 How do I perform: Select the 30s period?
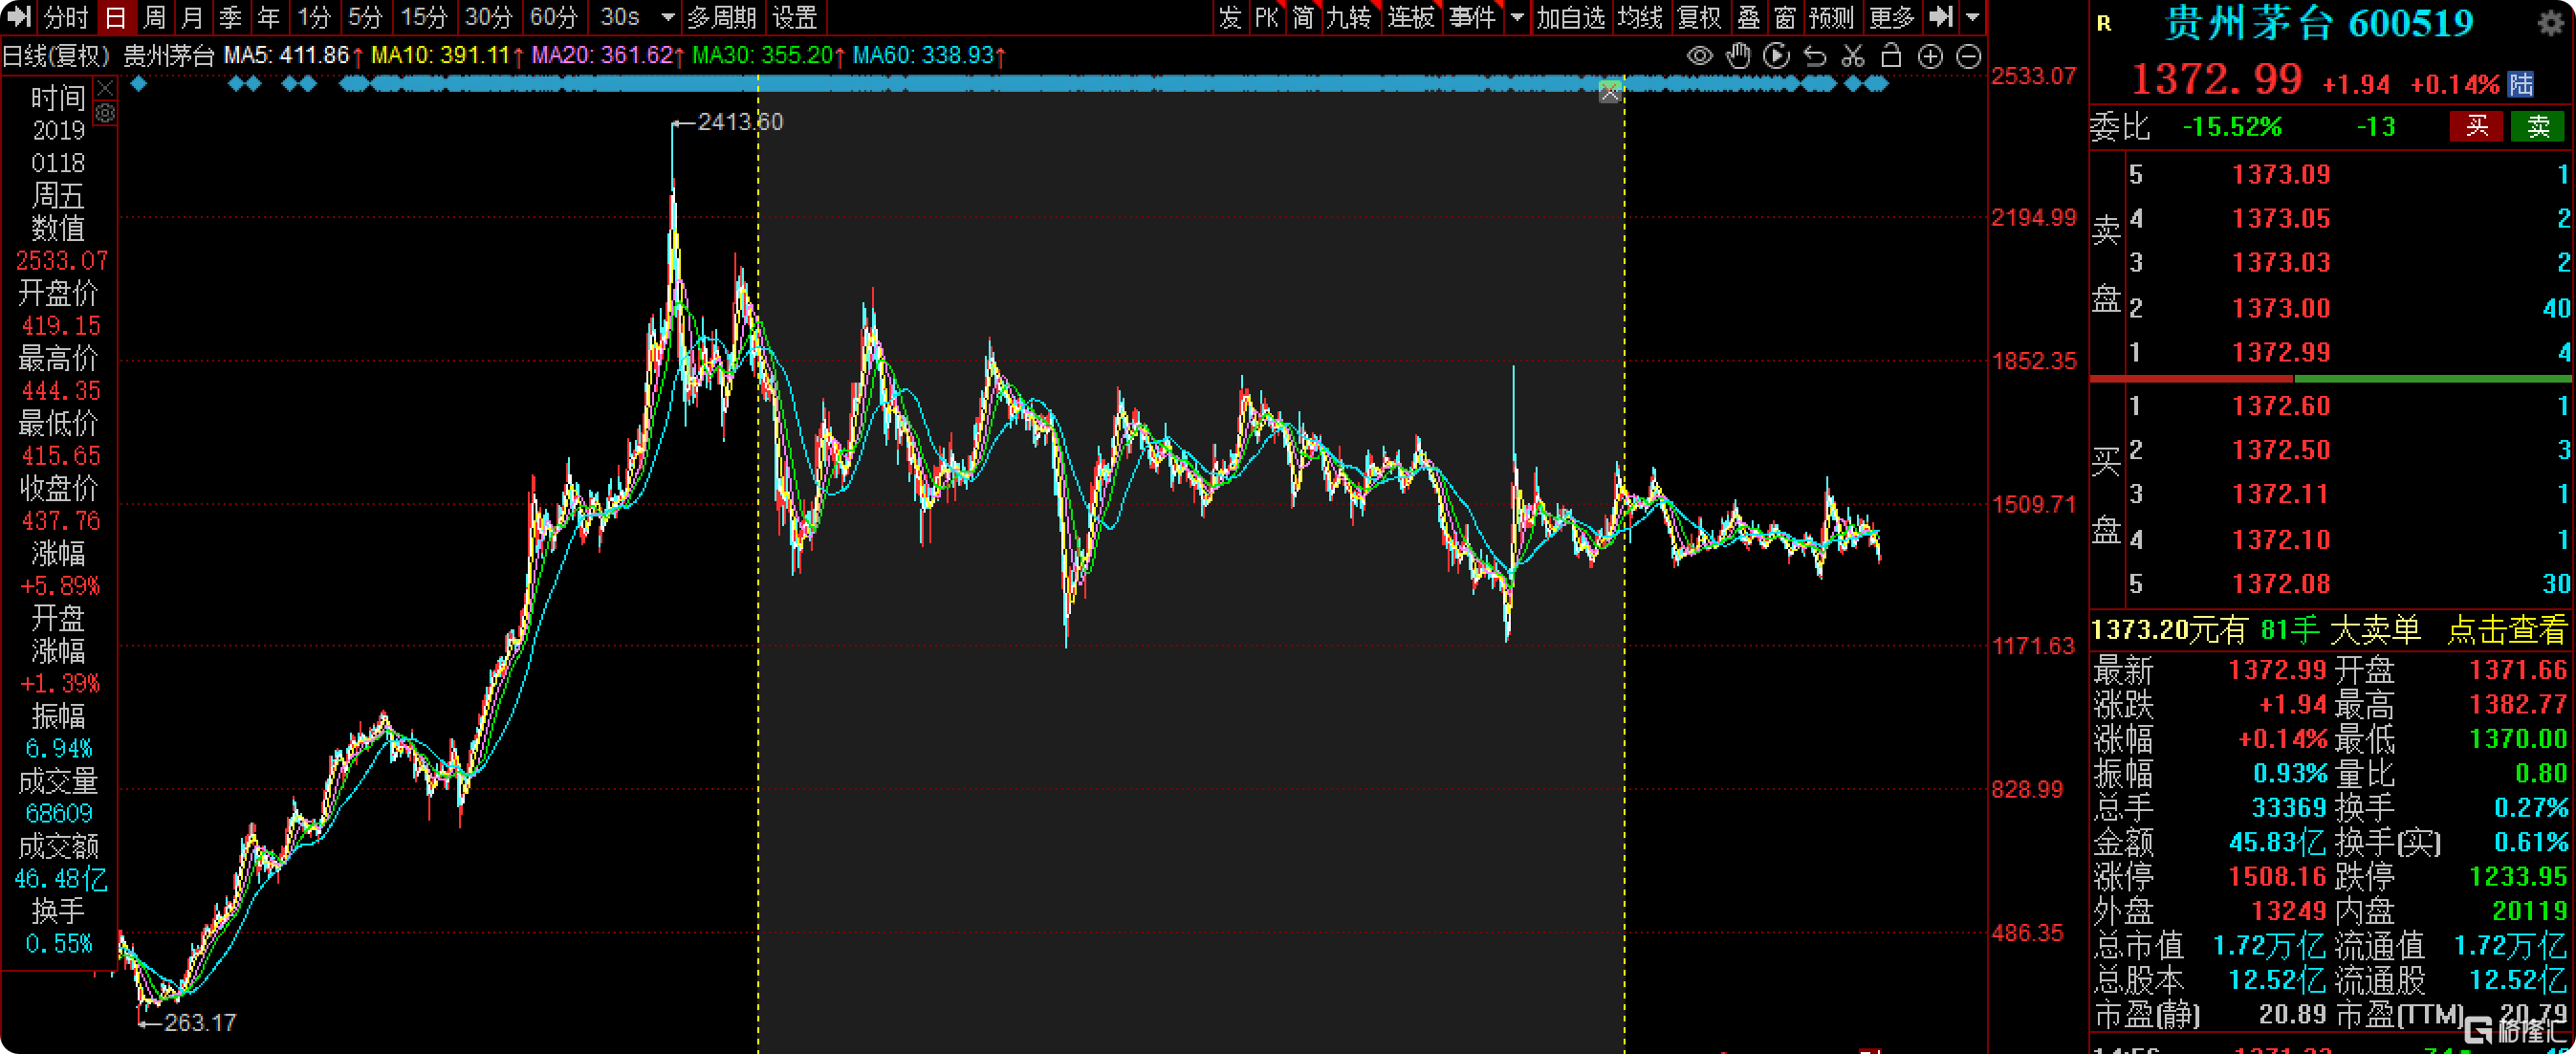tap(620, 17)
